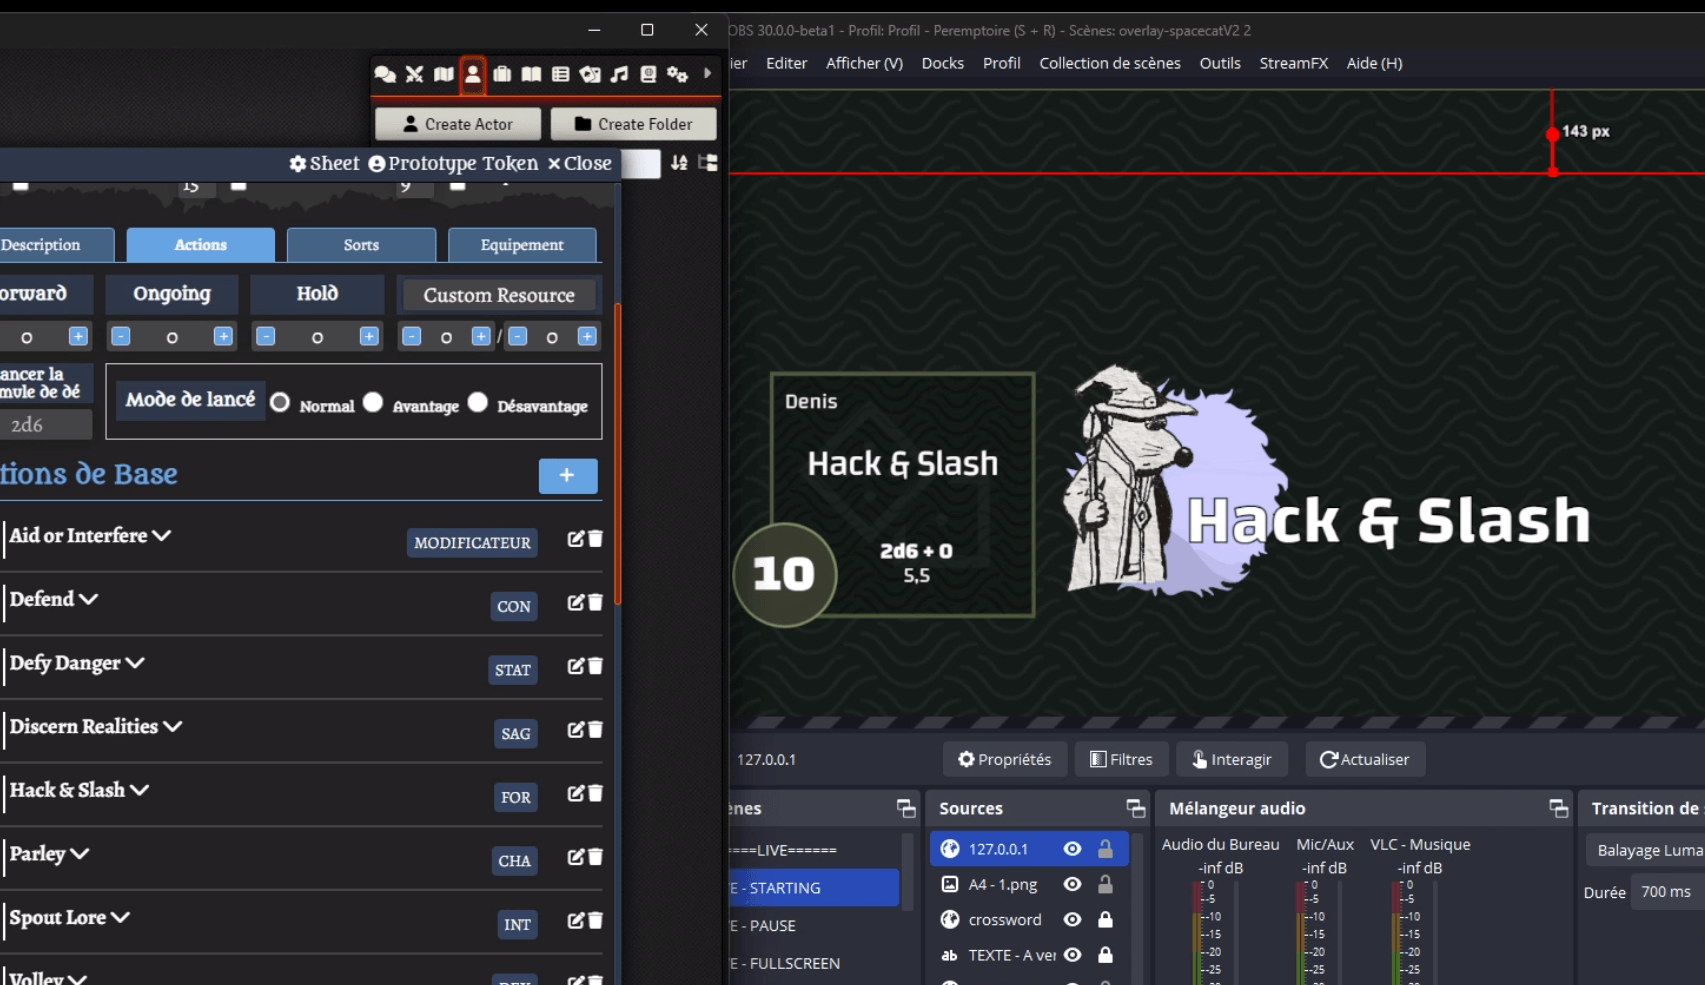Delete the Defend move with trash icon
This screenshot has height=985, width=1705.
[x=596, y=602]
